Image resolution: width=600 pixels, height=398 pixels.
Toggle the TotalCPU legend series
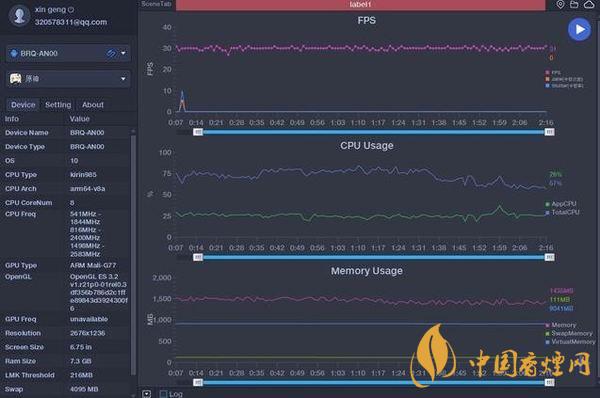[562, 212]
